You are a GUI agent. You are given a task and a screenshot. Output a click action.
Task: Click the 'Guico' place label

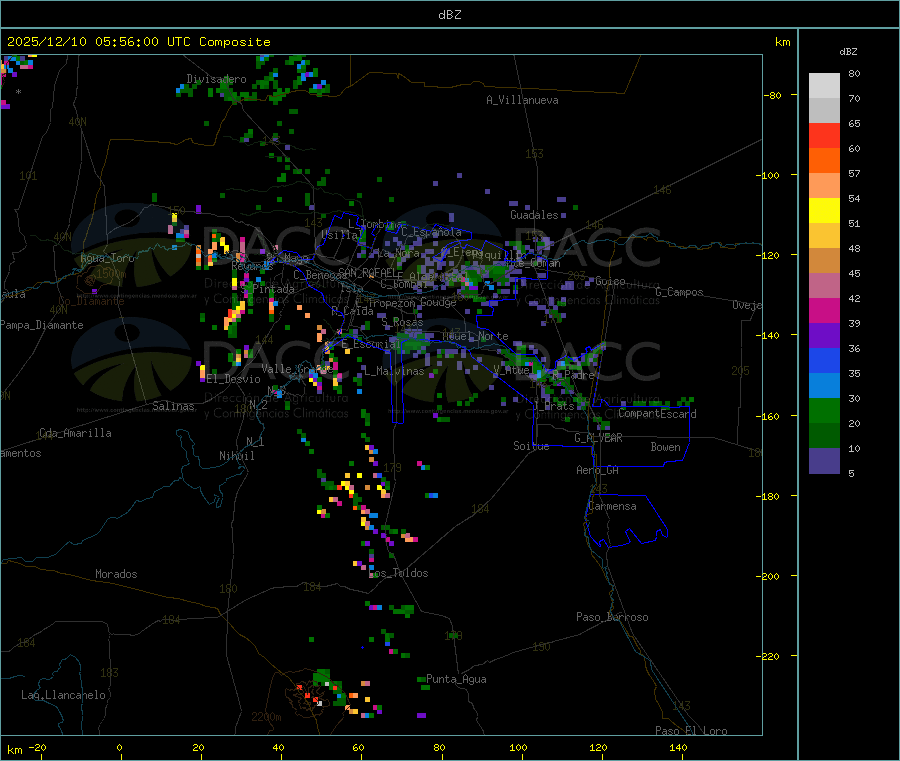(x=610, y=281)
